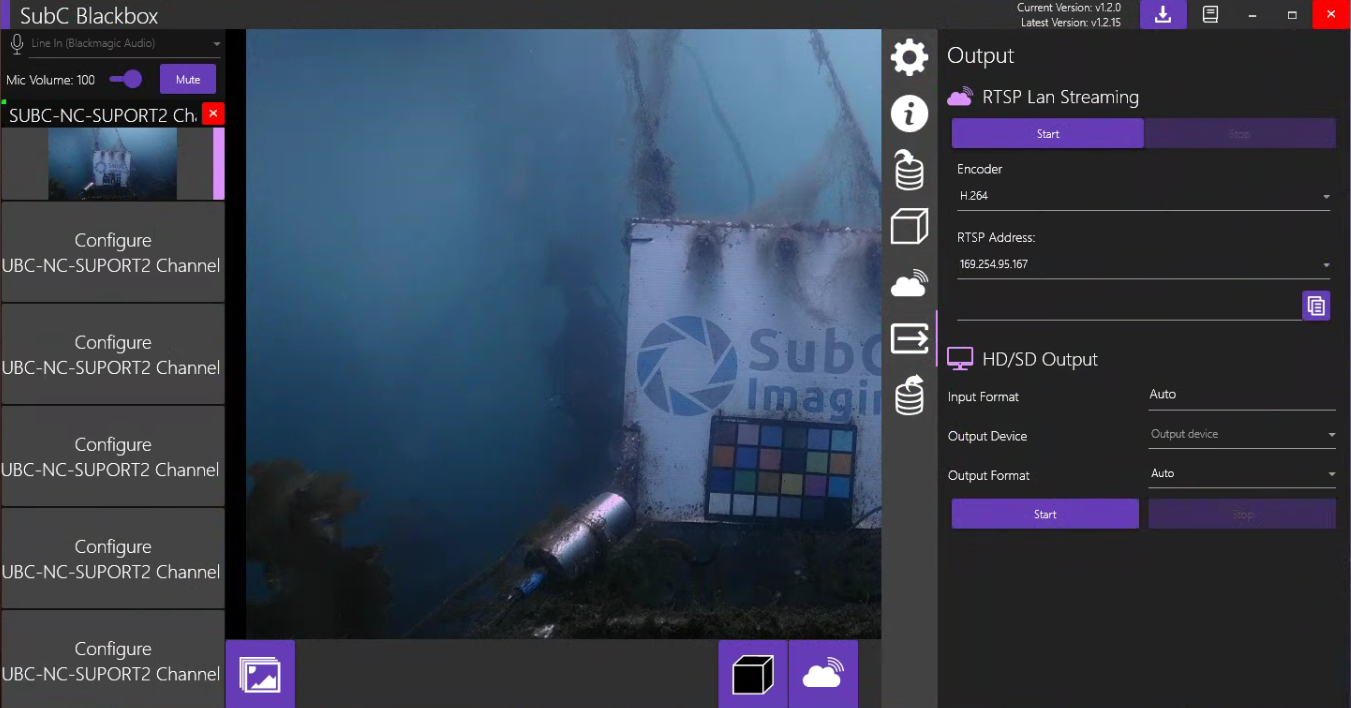Open the manual book icon
This screenshot has width=1351, height=708.
click(1210, 15)
